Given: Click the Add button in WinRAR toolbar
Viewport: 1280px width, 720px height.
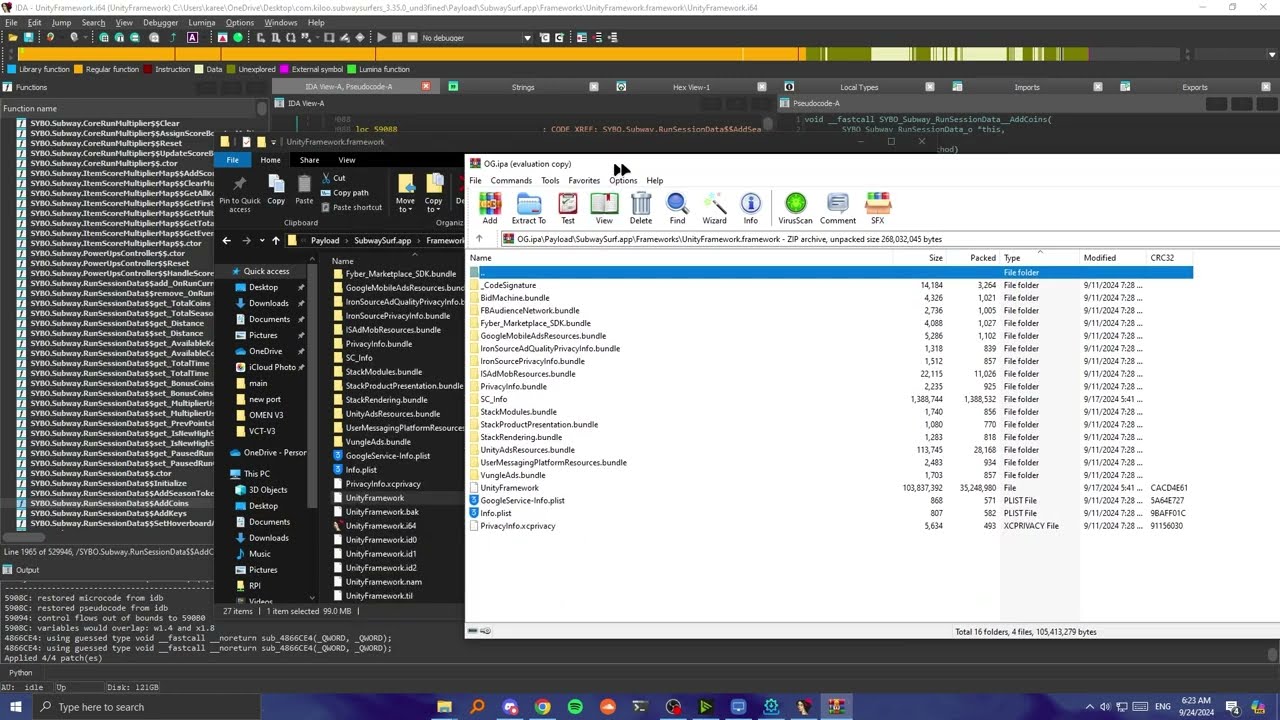Looking at the screenshot, I should point(489,208).
